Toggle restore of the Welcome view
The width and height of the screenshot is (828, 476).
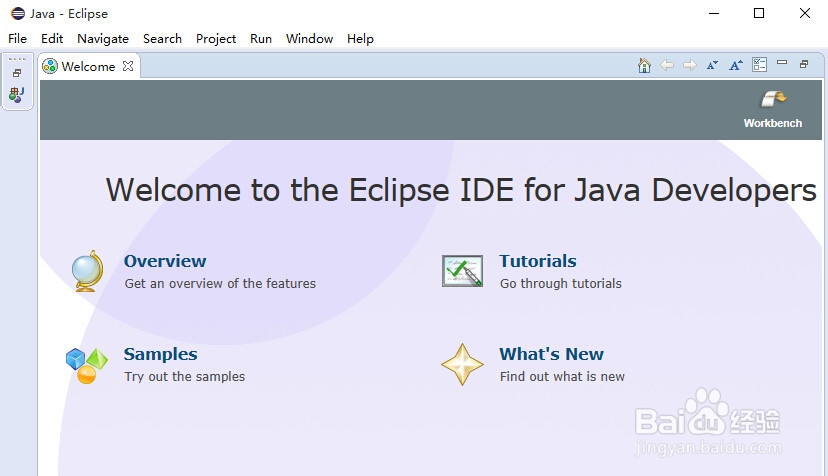[804, 64]
